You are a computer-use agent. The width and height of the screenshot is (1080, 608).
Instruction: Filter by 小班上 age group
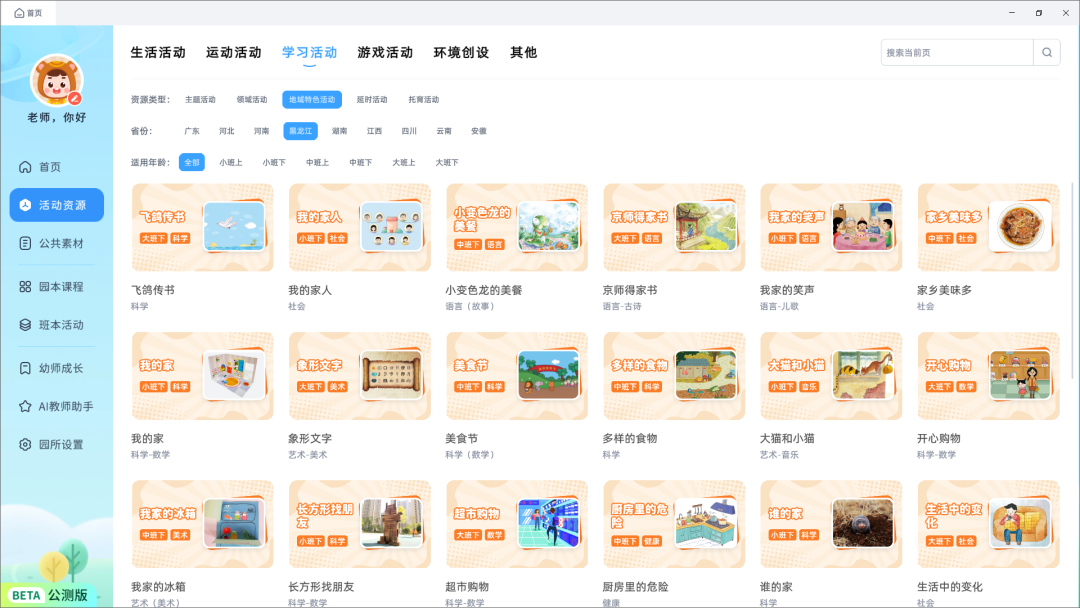[231, 162]
